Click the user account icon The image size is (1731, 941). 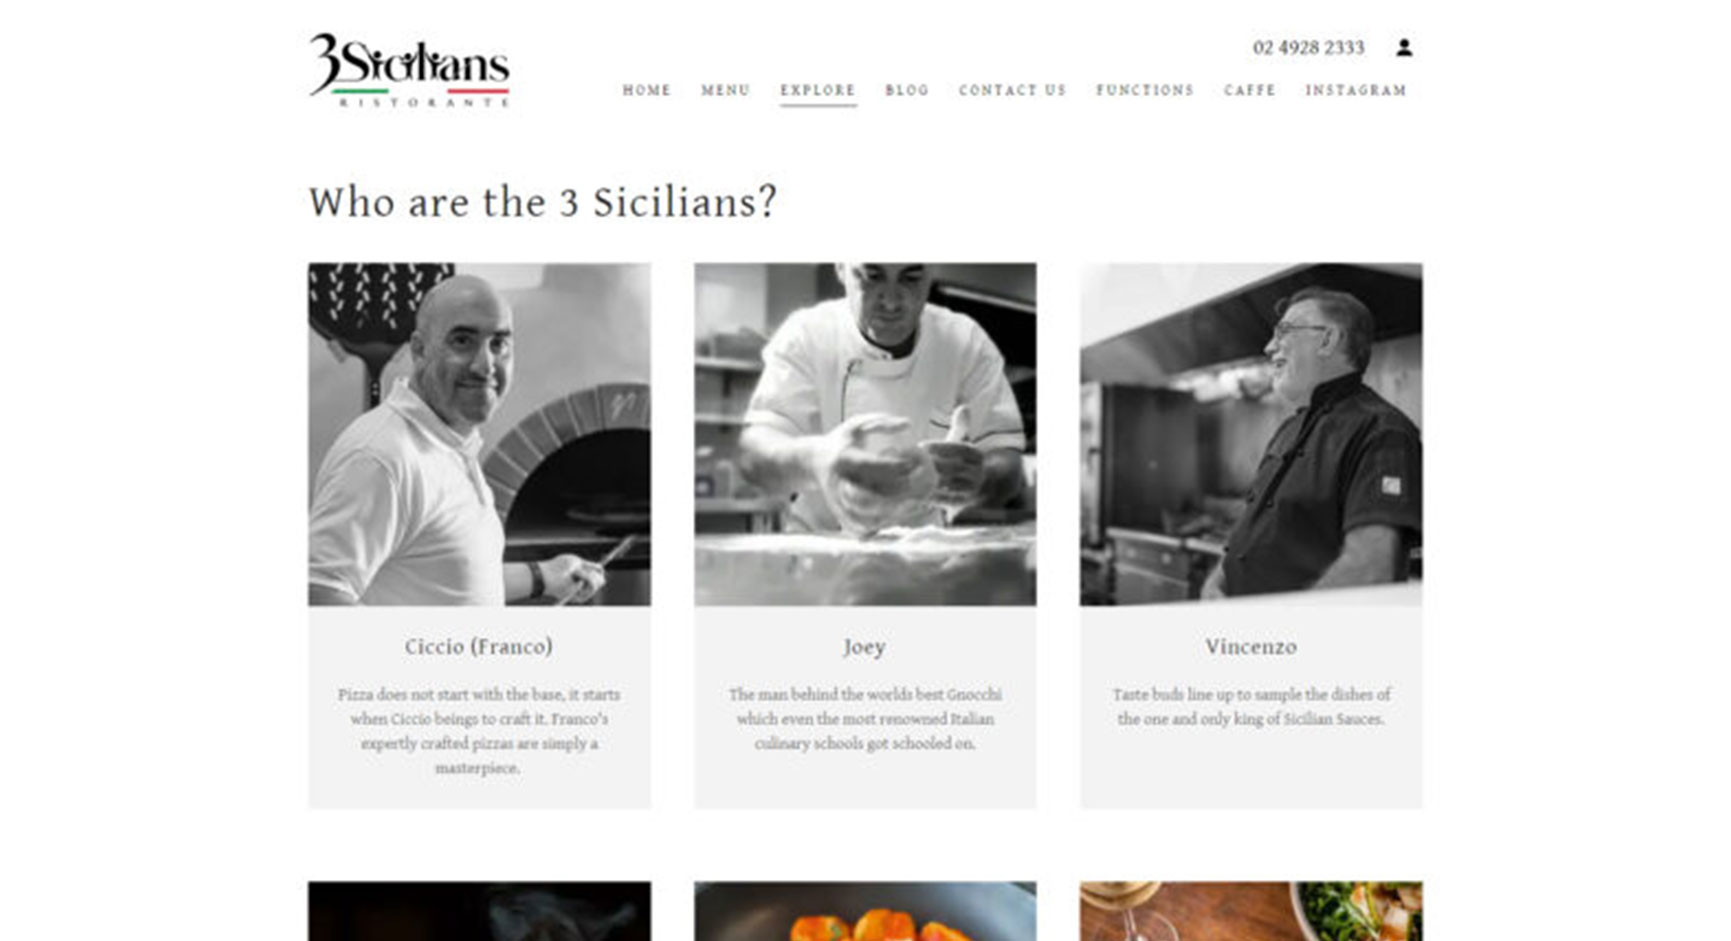[1404, 47]
